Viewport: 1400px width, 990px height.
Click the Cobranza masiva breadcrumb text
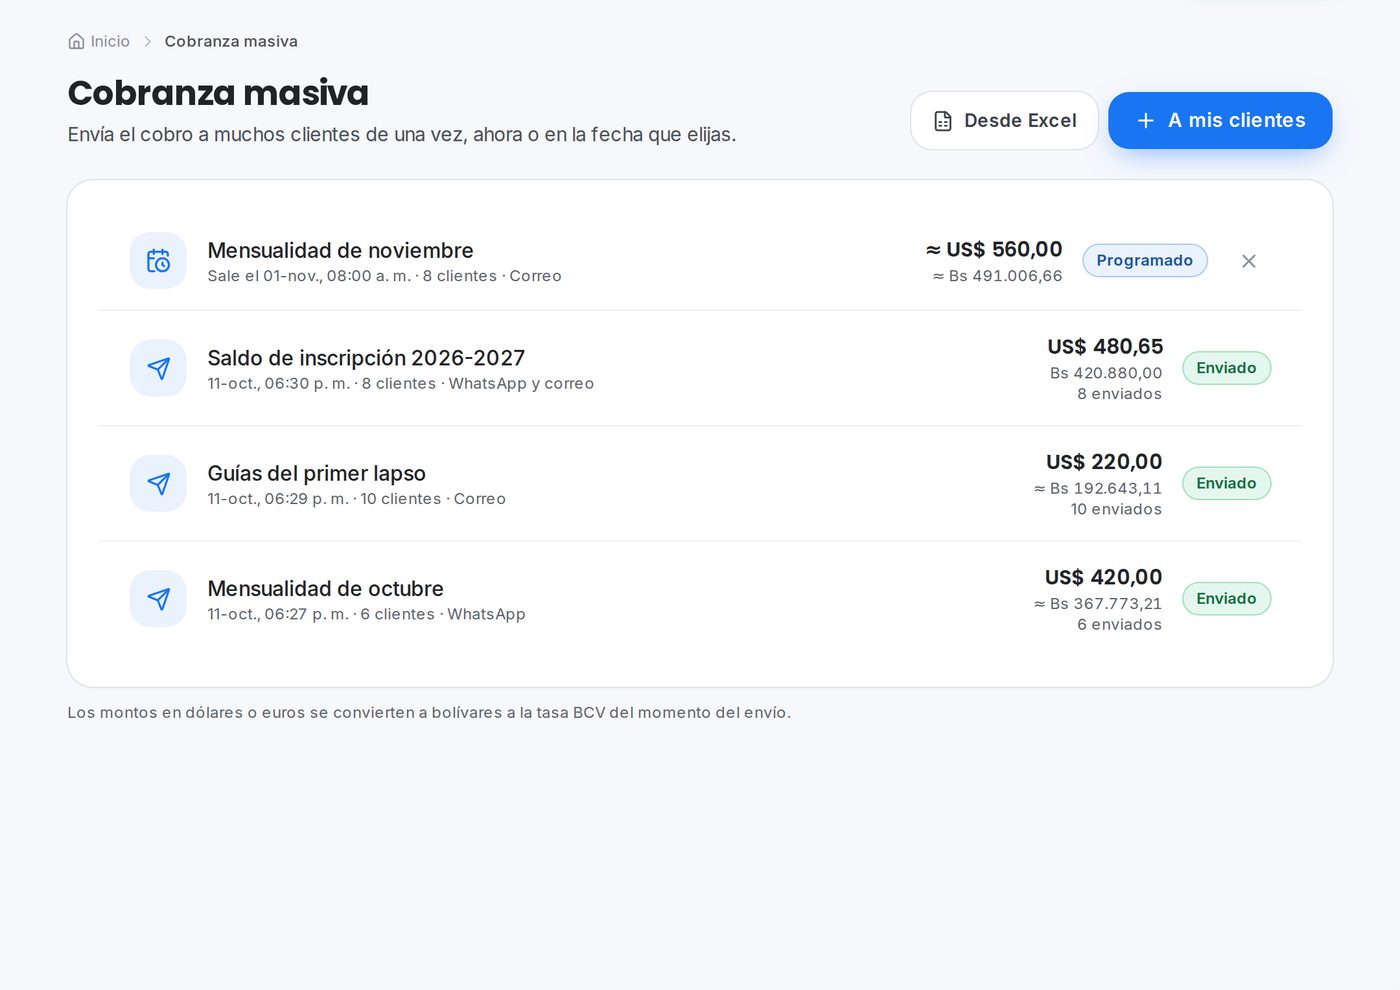pos(231,42)
